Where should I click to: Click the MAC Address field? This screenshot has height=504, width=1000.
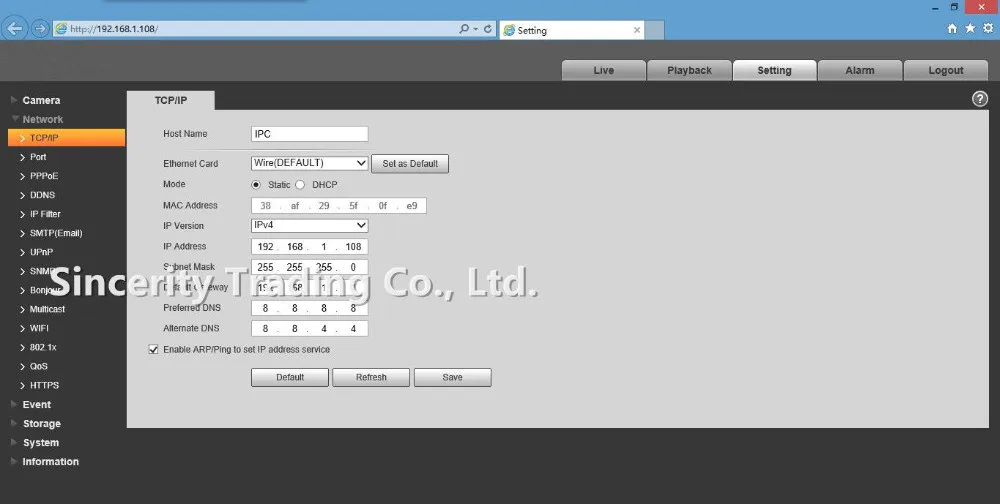339,206
